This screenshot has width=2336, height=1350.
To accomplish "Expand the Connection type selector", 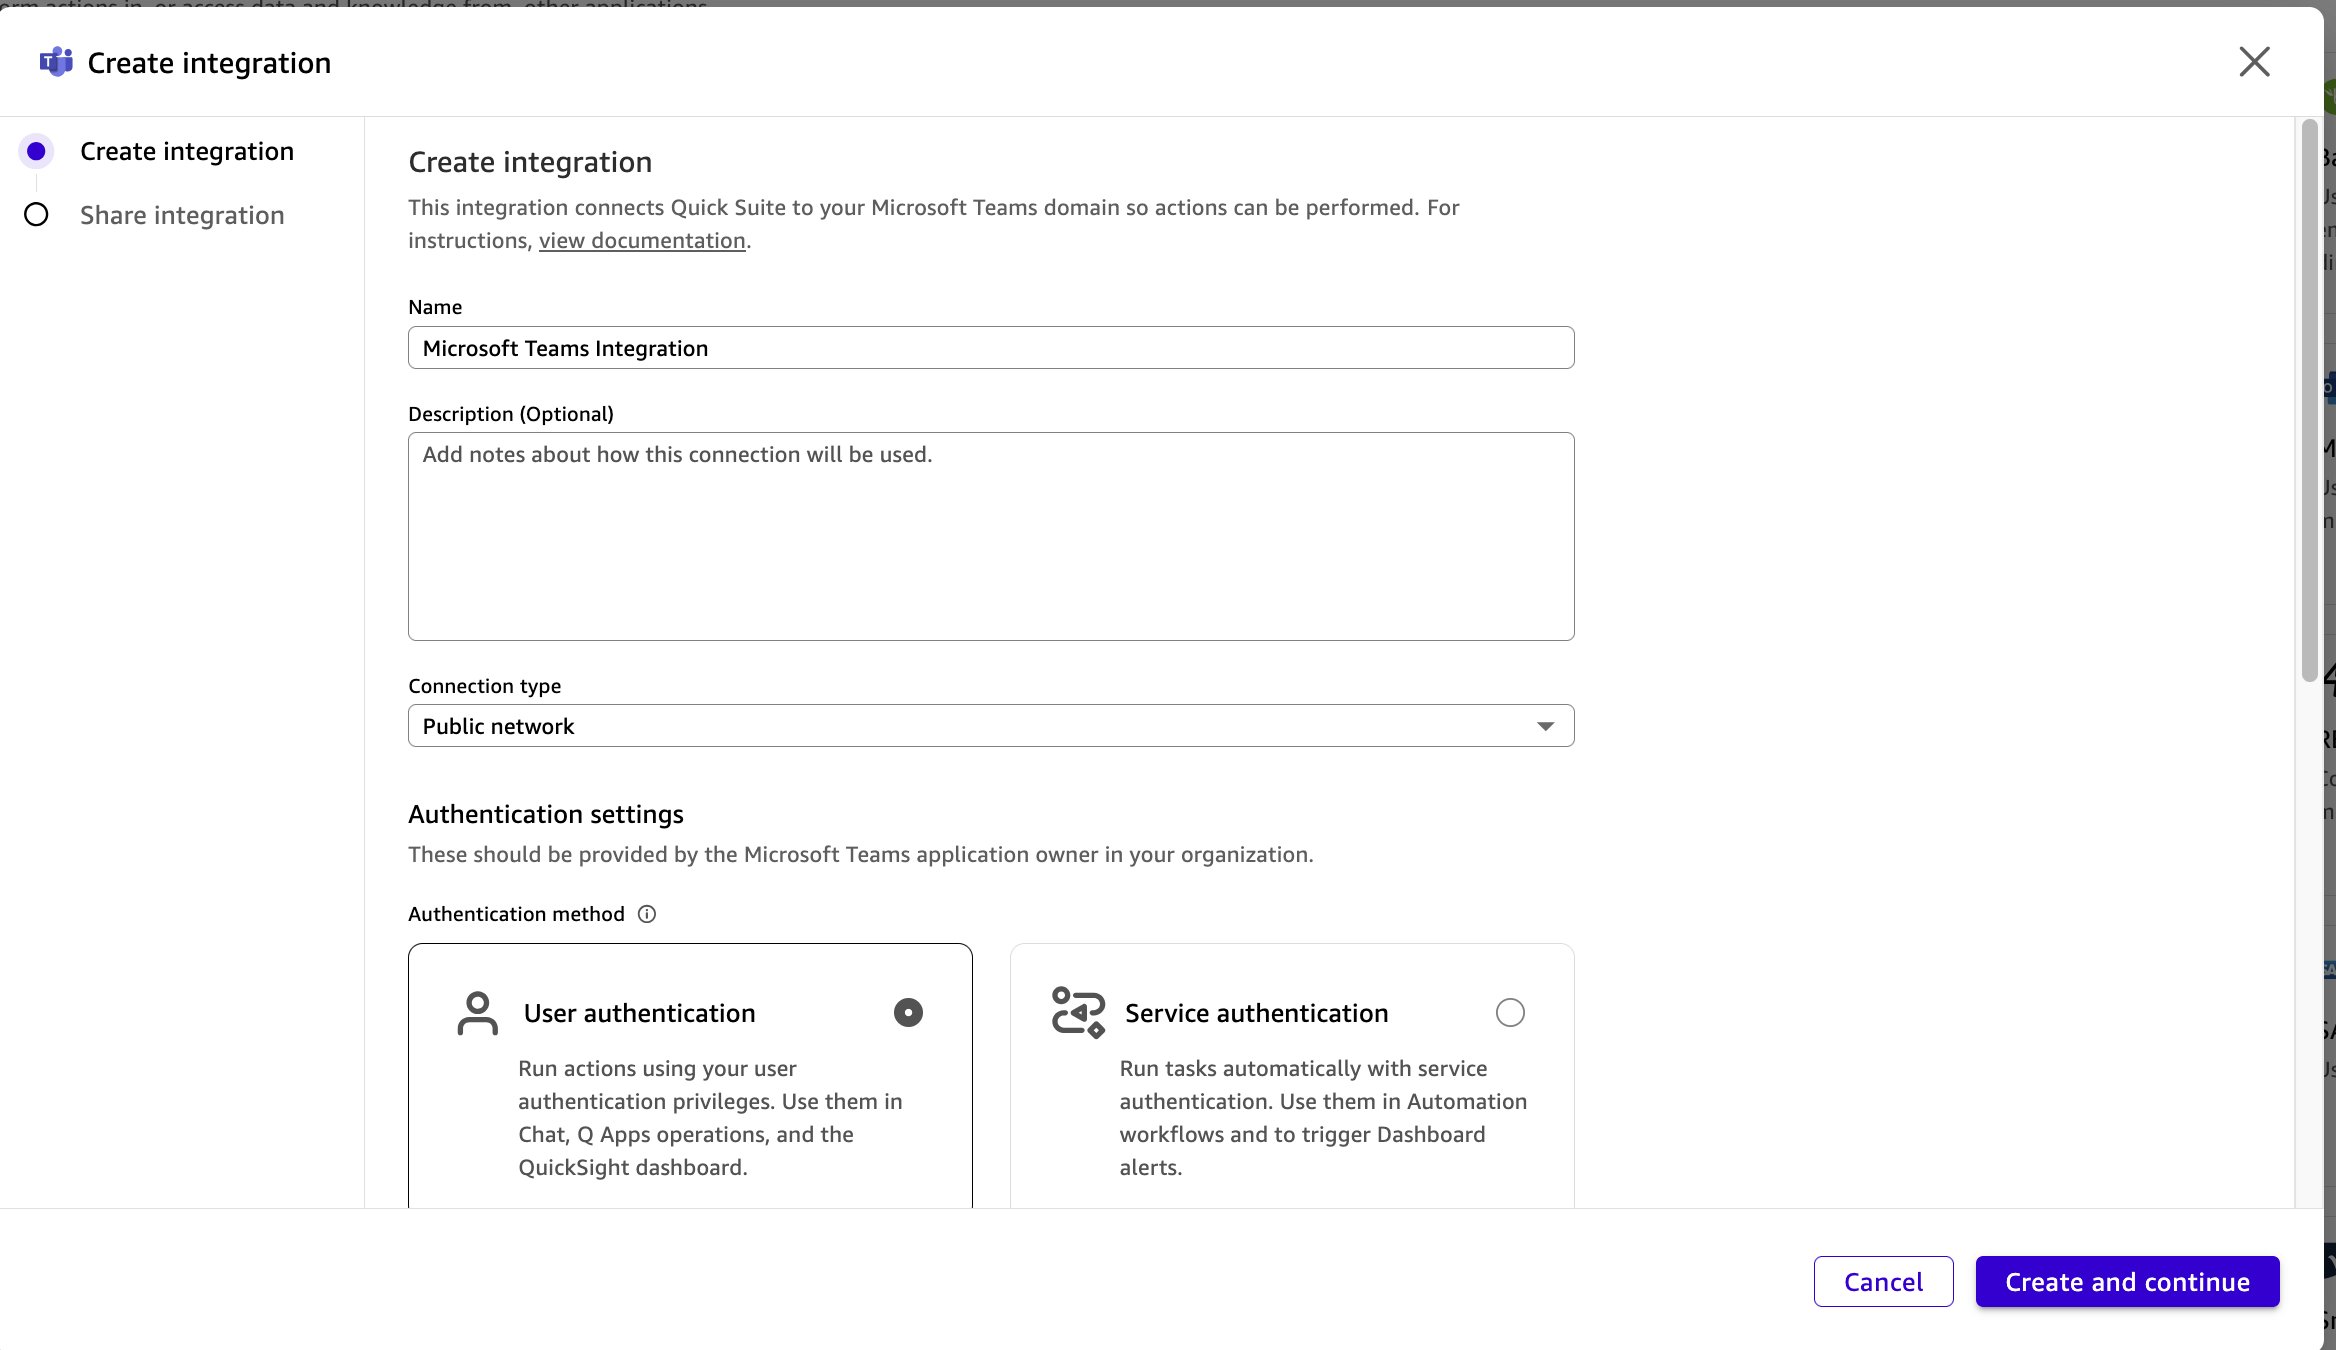I will (990, 725).
